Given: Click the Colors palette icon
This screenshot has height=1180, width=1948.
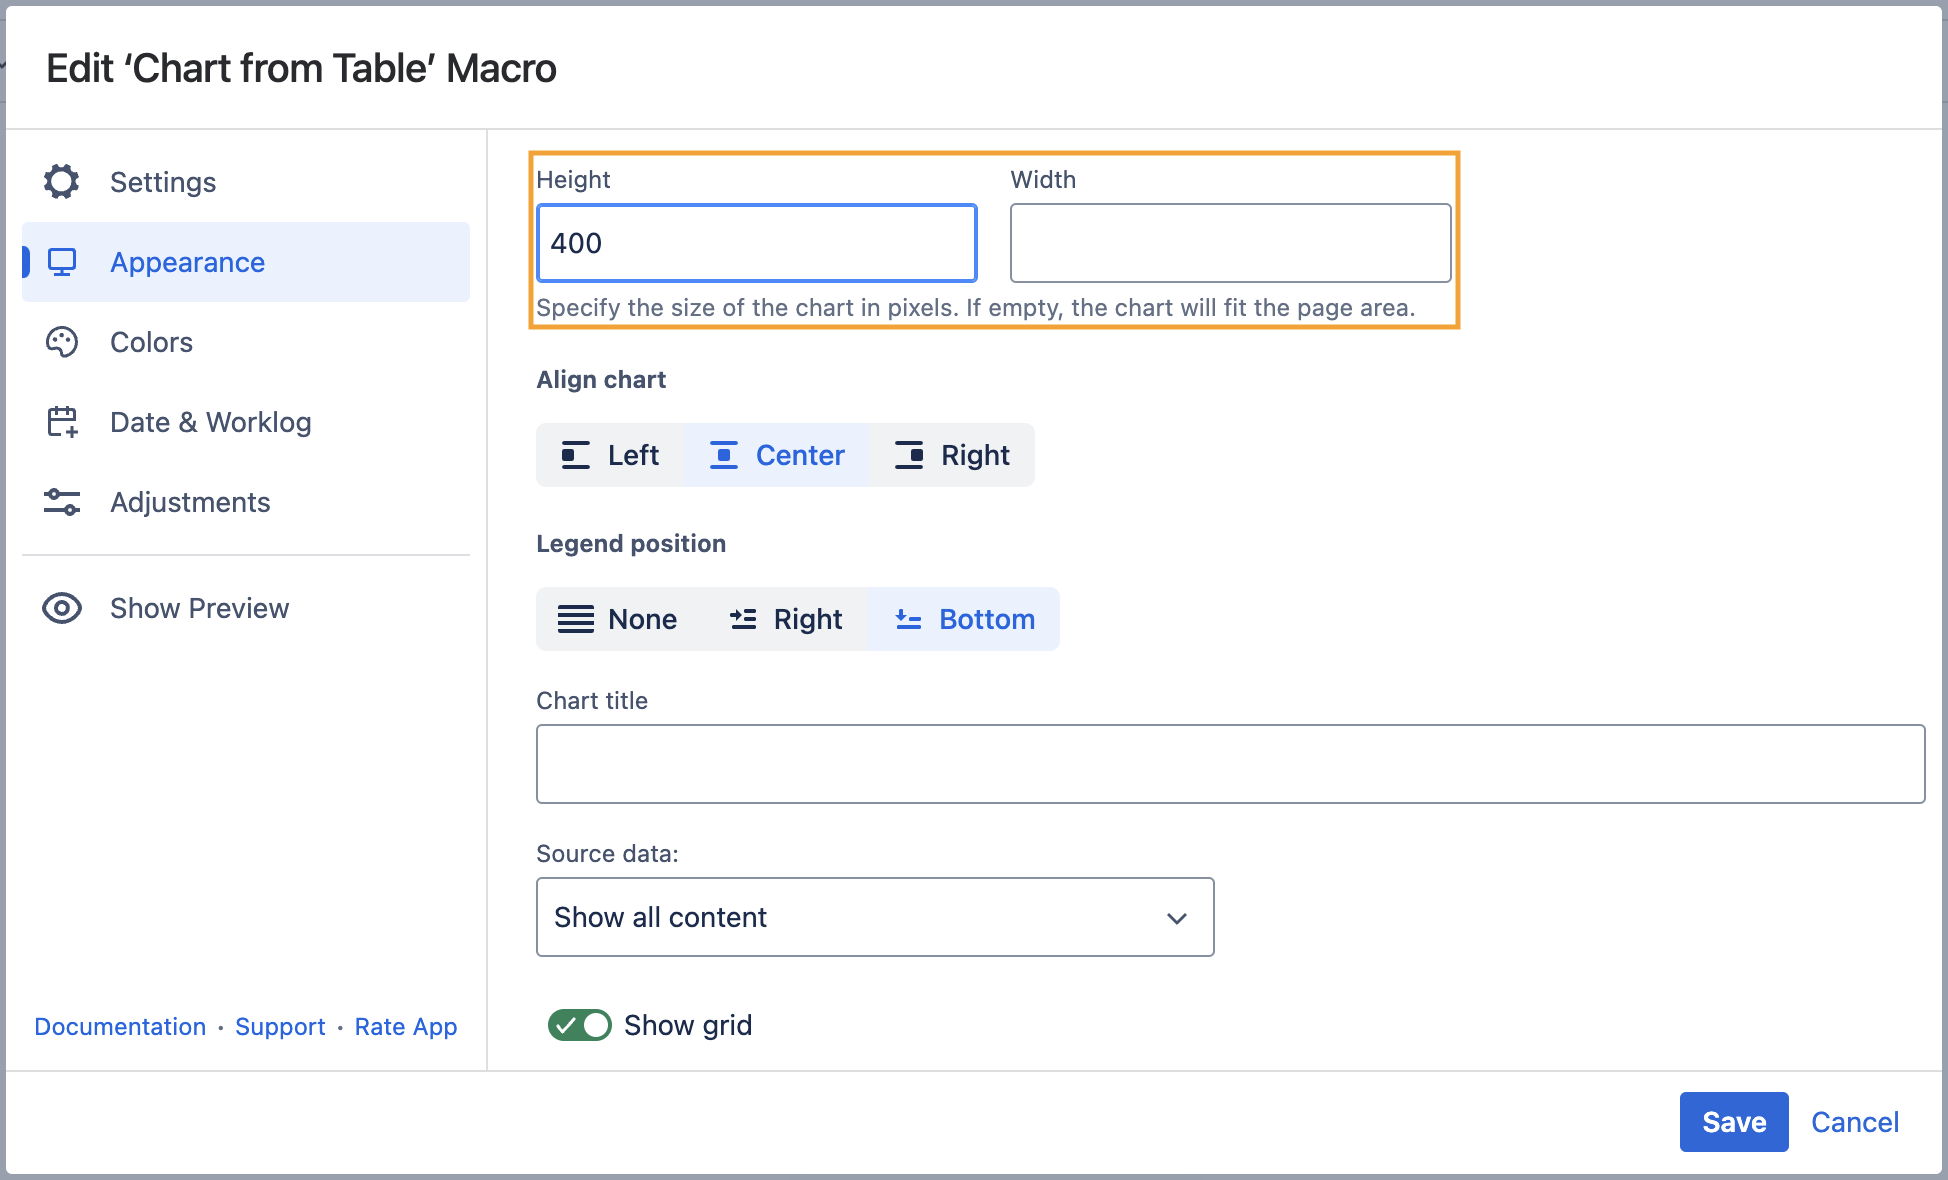Looking at the screenshot, I should [x=62, y=342].
